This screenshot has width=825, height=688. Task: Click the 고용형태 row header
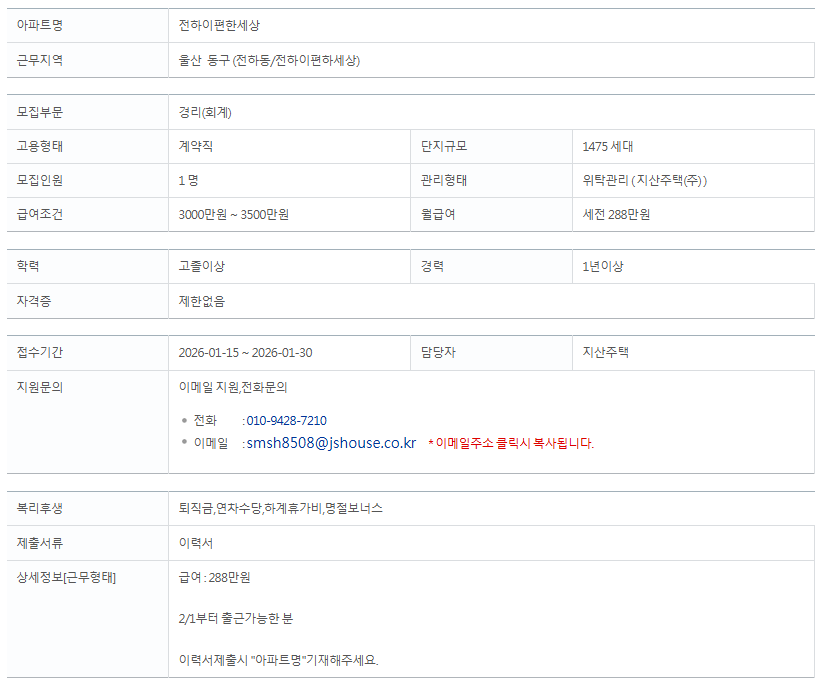tap(39, 146)
